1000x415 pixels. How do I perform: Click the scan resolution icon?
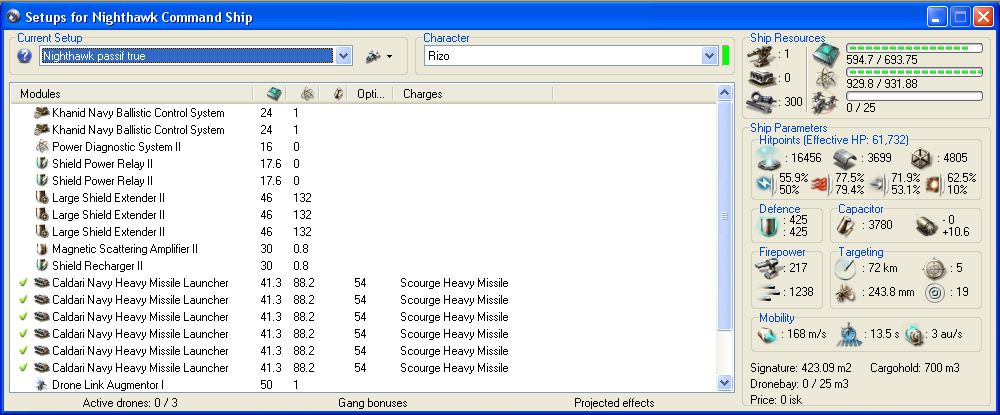[846, 293]
